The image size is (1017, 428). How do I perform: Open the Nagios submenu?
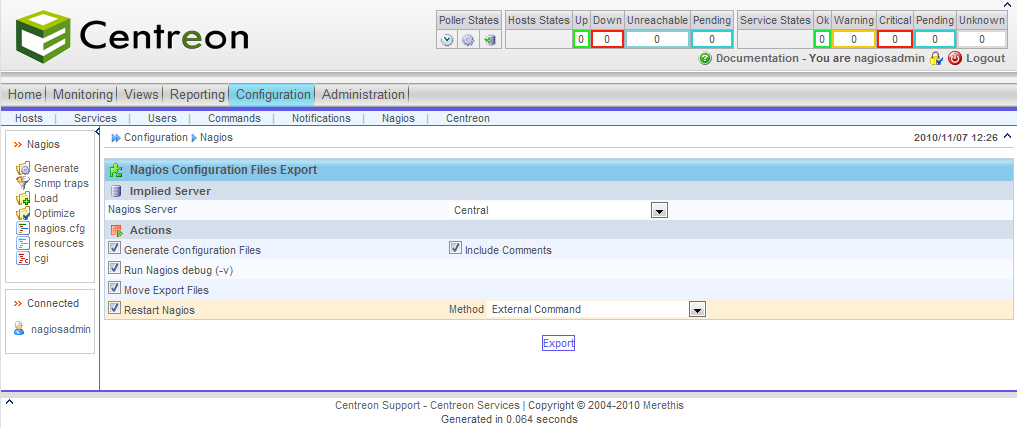click(398, 119)
